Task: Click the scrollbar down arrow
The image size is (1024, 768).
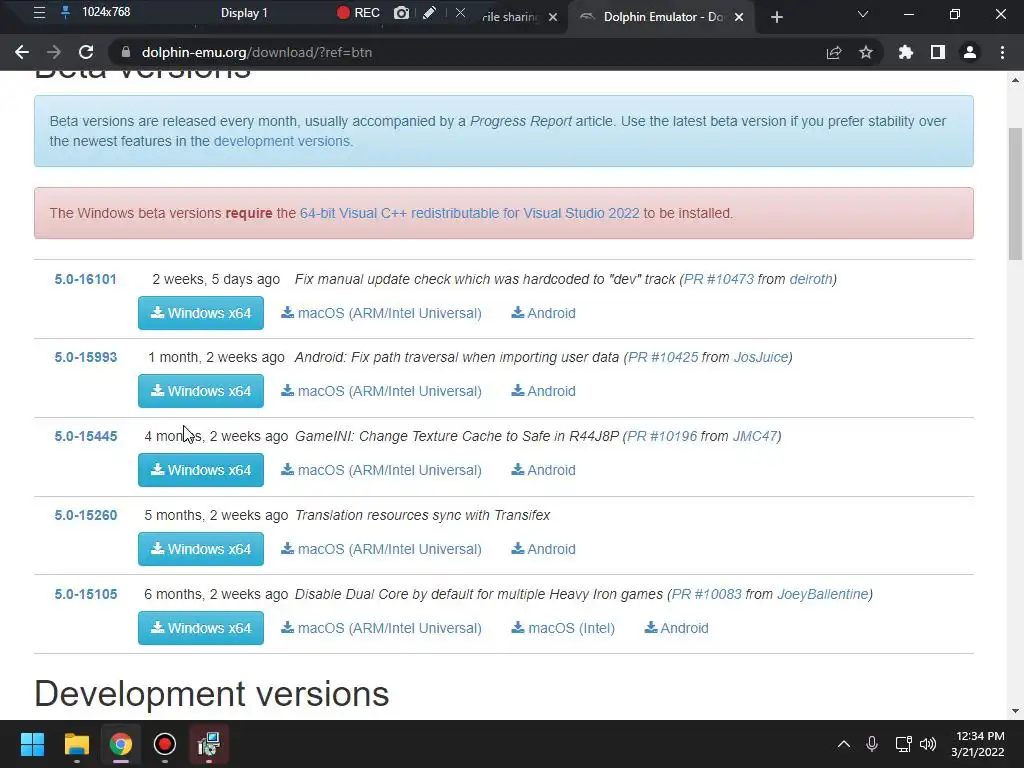Action: click(x=1015, y=711)
